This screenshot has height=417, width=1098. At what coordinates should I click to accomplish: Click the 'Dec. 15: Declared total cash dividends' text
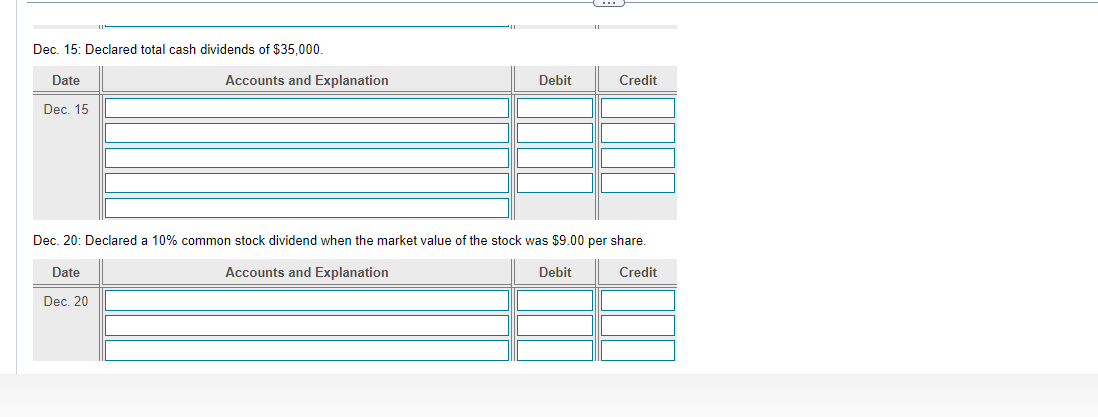point(179,50)
